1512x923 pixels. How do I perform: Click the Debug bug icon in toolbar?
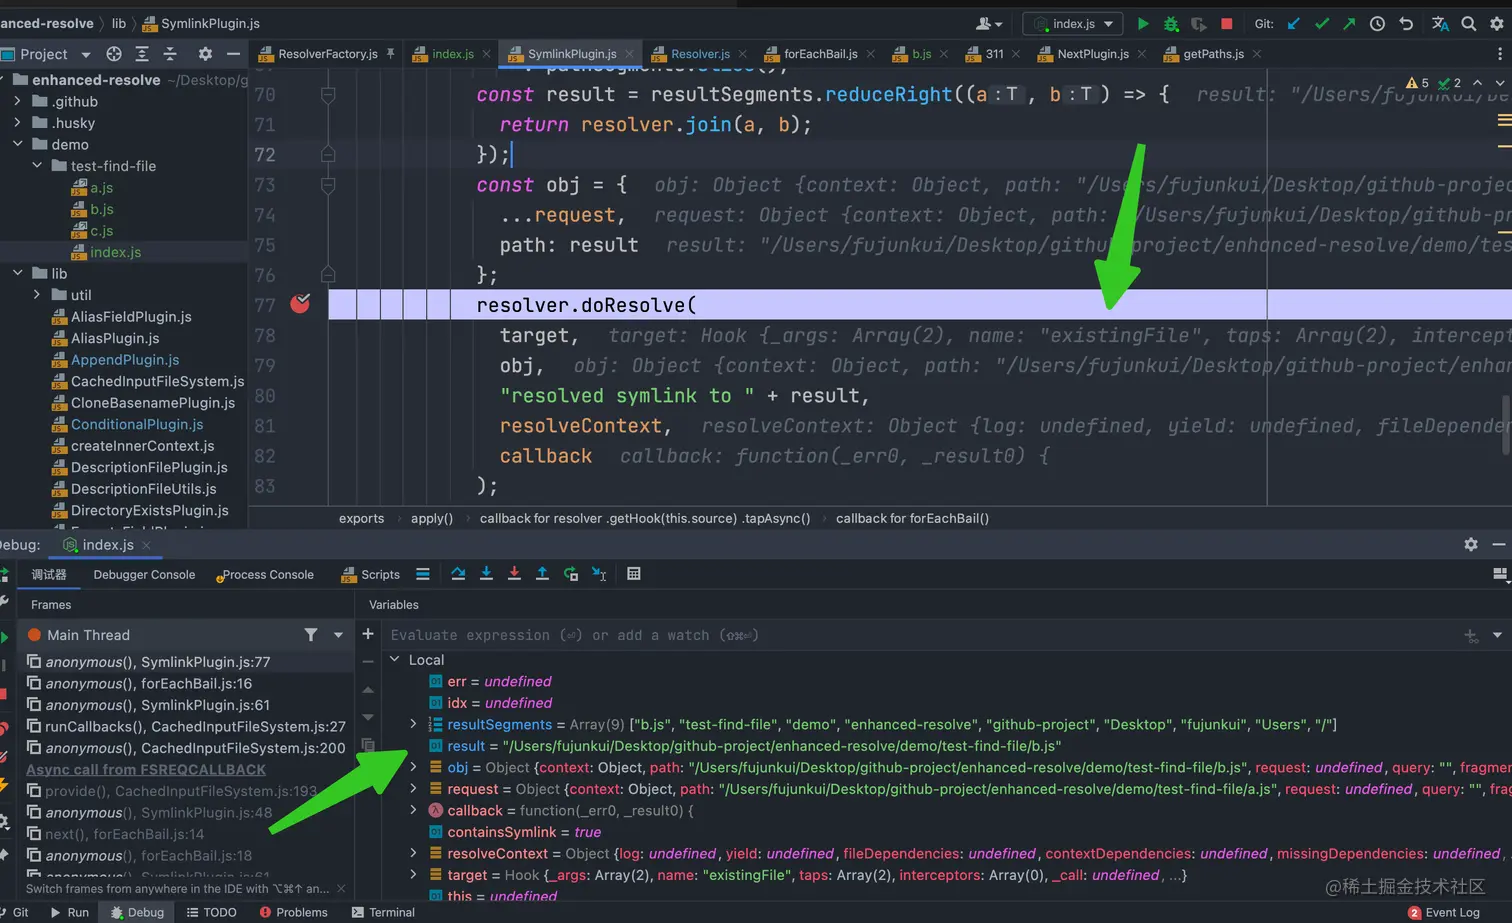click(x=1171, y=24)
